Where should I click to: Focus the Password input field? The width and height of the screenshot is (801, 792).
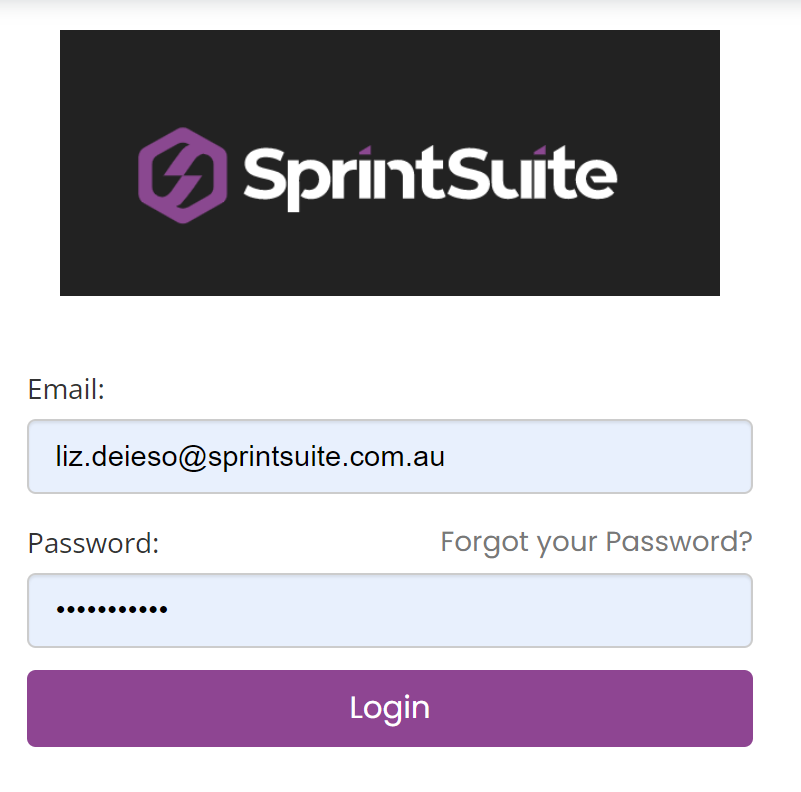(x=390, y=610)
